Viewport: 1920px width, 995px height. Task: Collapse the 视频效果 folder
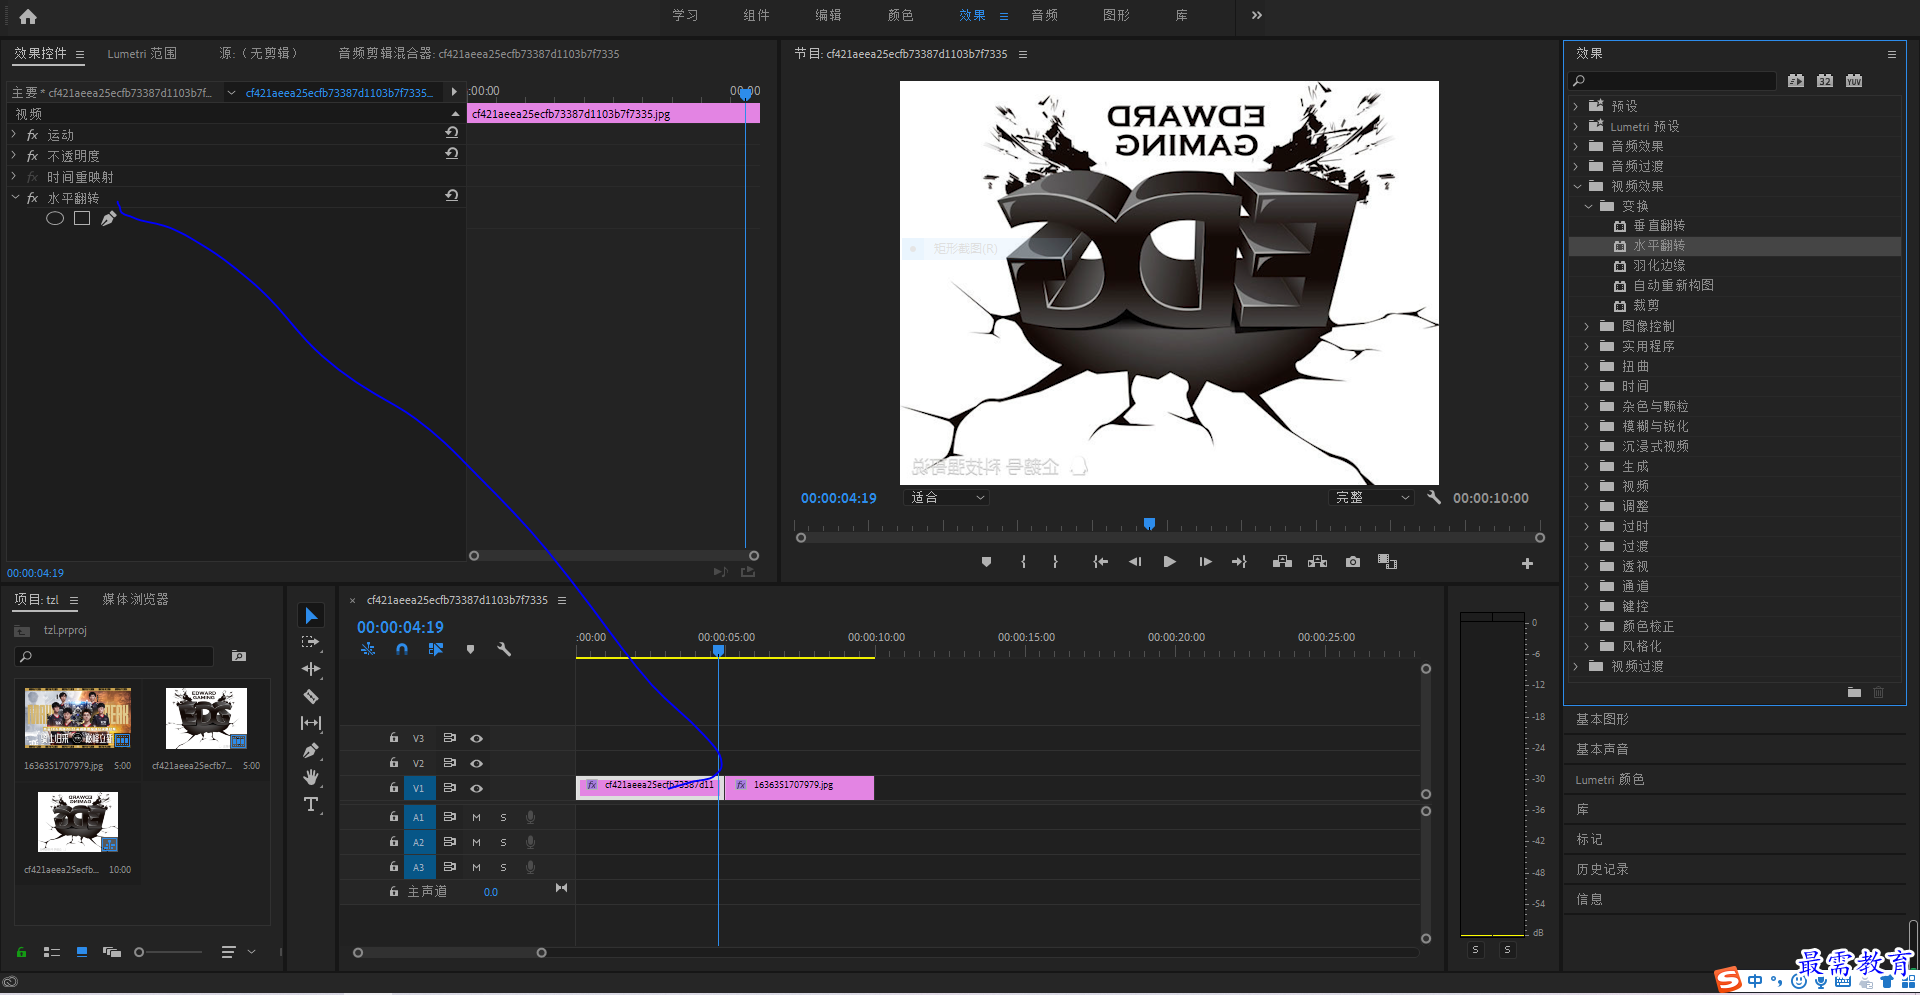click(1577, 186)
